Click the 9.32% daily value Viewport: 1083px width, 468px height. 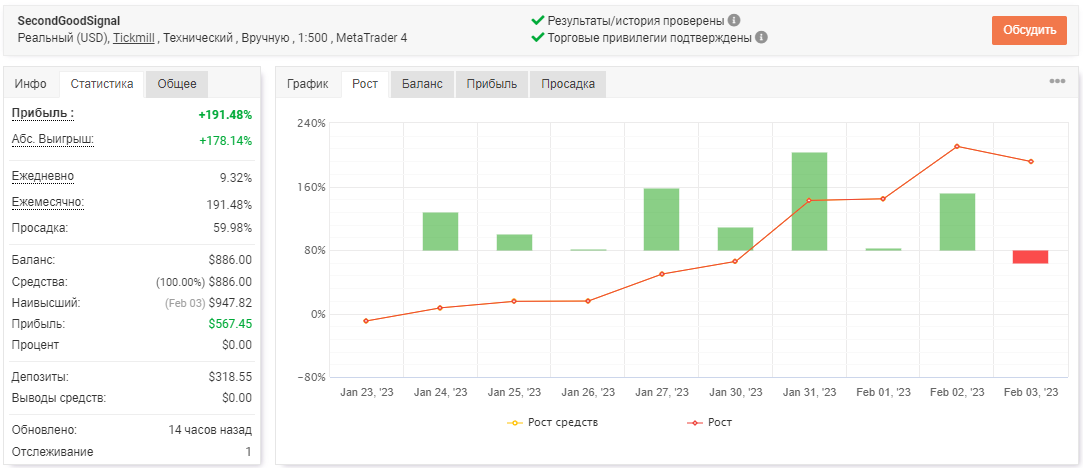[x=236, y=177]
